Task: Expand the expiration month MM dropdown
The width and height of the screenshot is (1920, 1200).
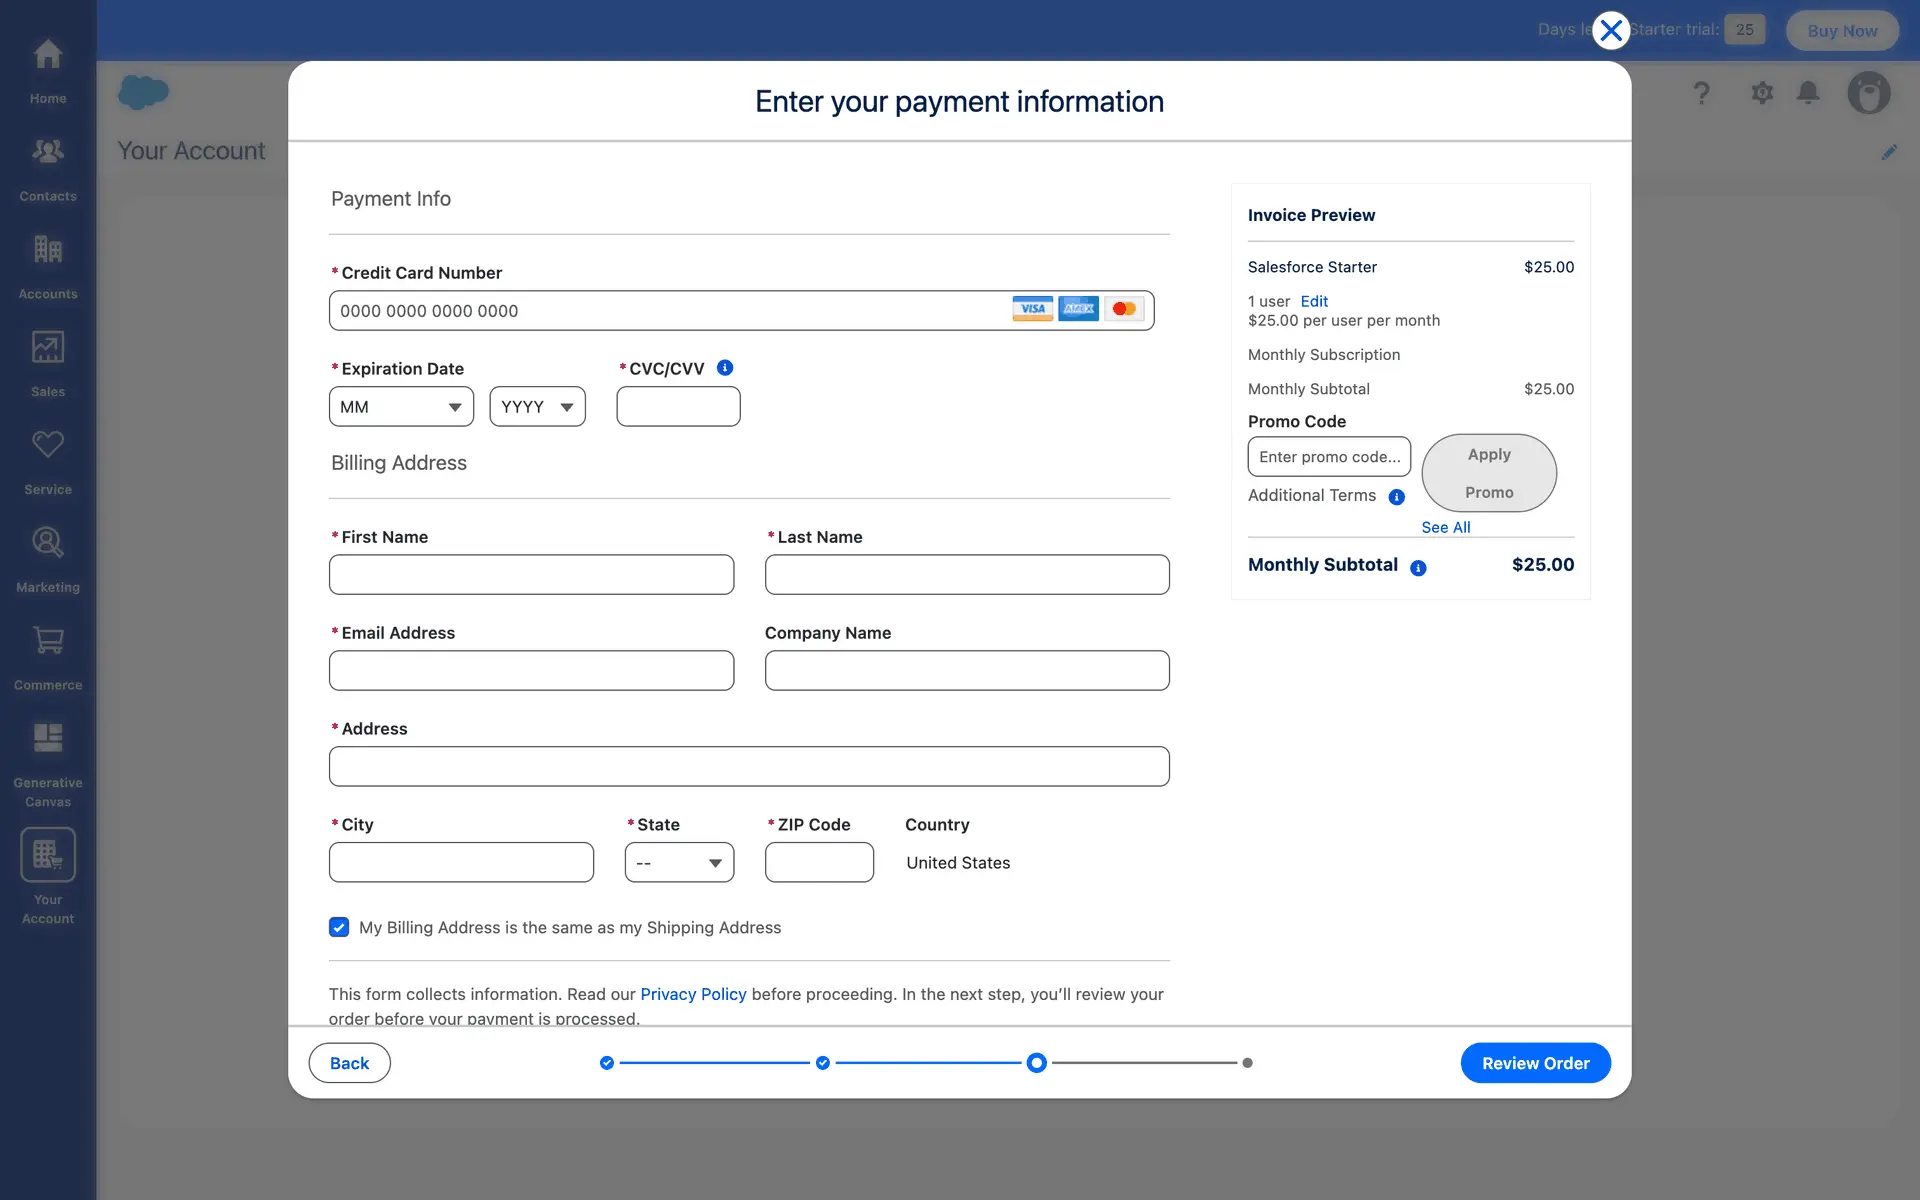Action: point(401,407)
